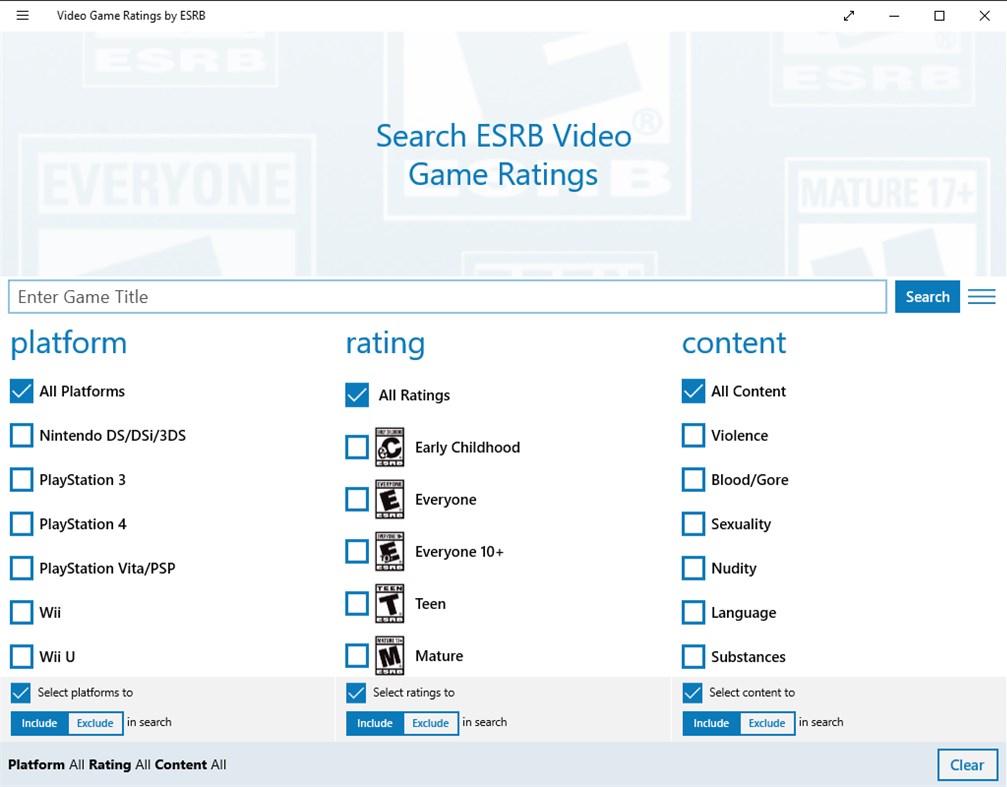Select the Early Childhood rating icon
This screenshot has height=787, width=1007.
point(389,446)
